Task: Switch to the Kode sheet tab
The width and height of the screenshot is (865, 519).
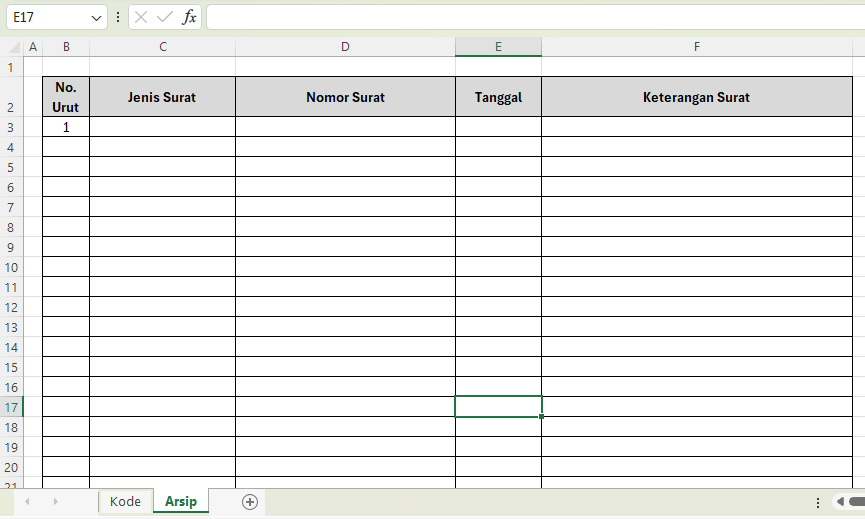Action: pyautogui.click(x=125, y=502)
